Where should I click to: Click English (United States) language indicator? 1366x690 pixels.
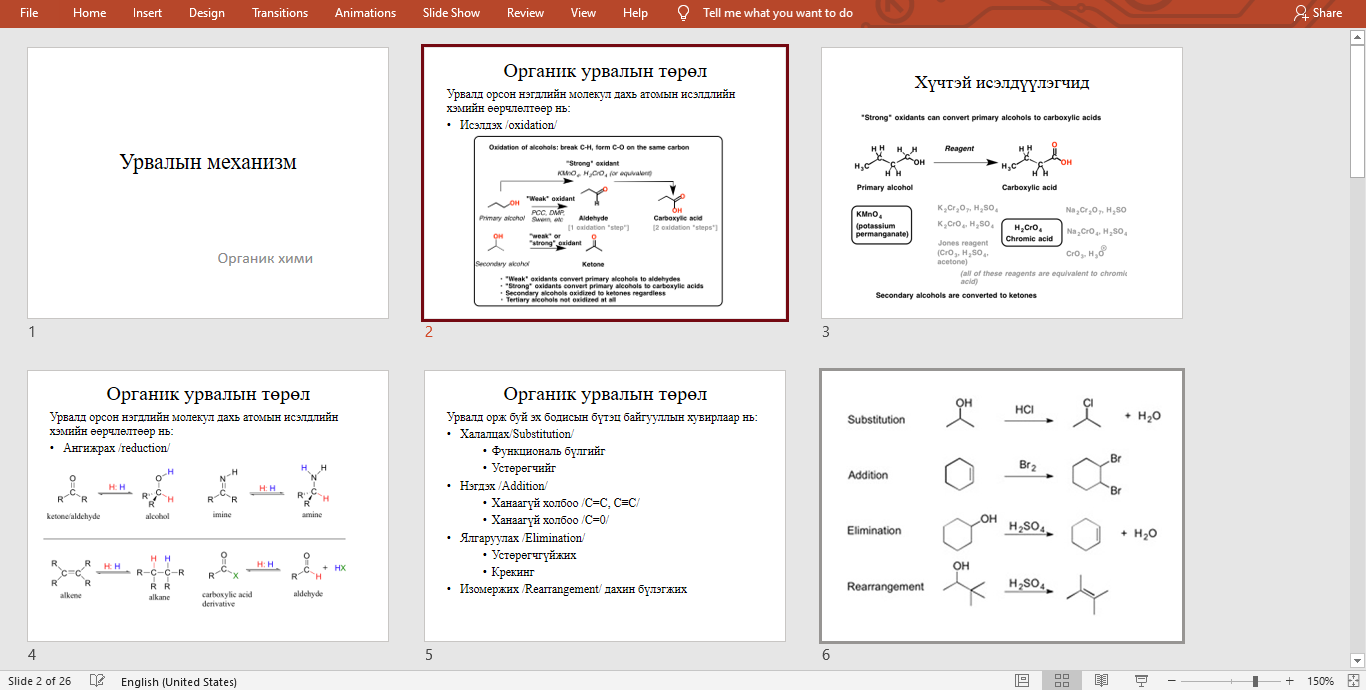(179, 681)
